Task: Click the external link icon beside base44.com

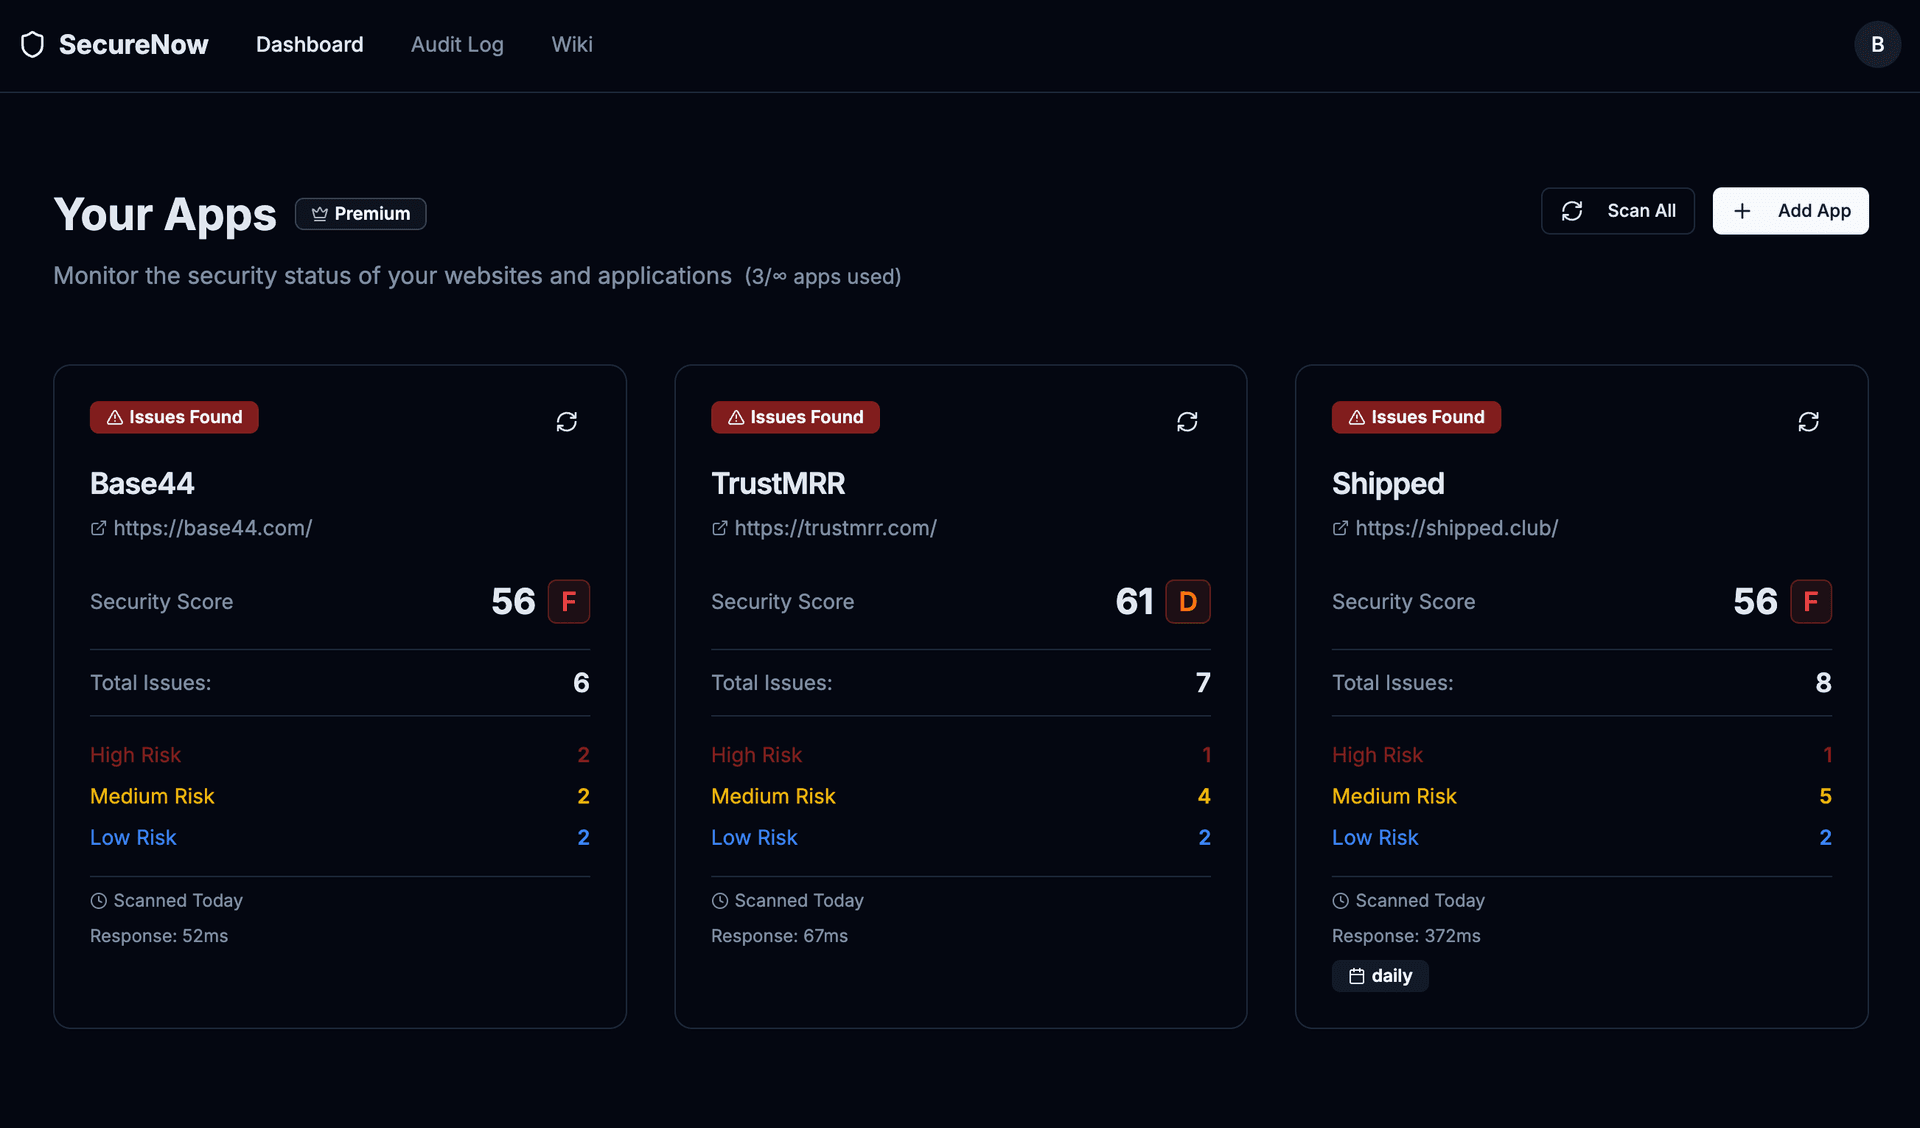Action: 97,528
